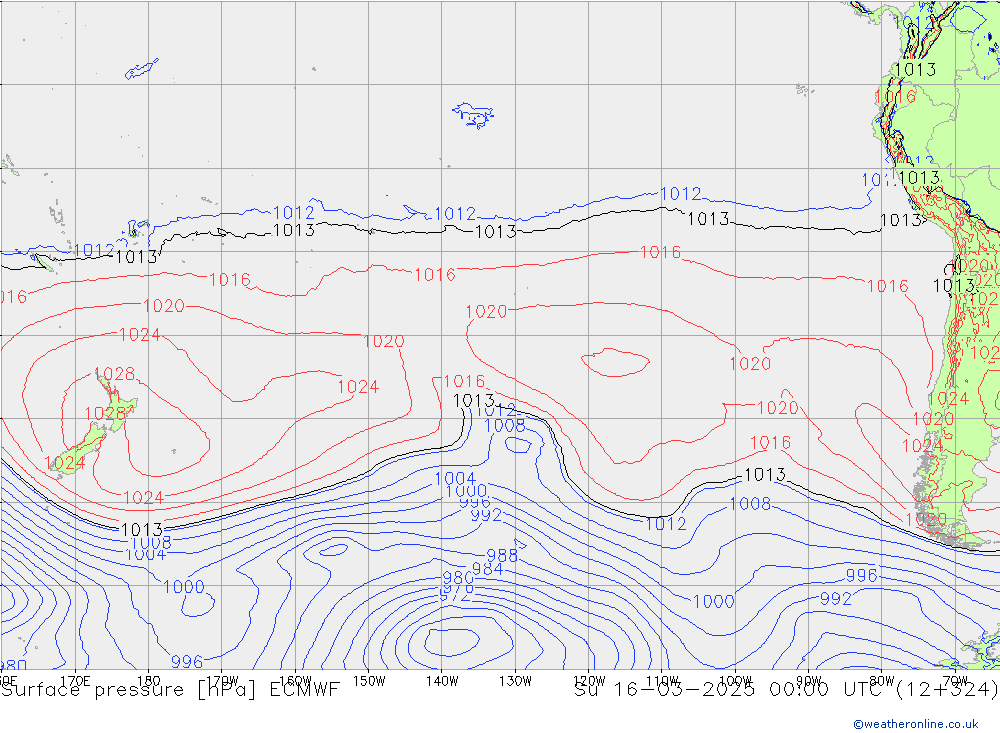
Task: Click the 150W longitude axis label
Action: point(369,681)
